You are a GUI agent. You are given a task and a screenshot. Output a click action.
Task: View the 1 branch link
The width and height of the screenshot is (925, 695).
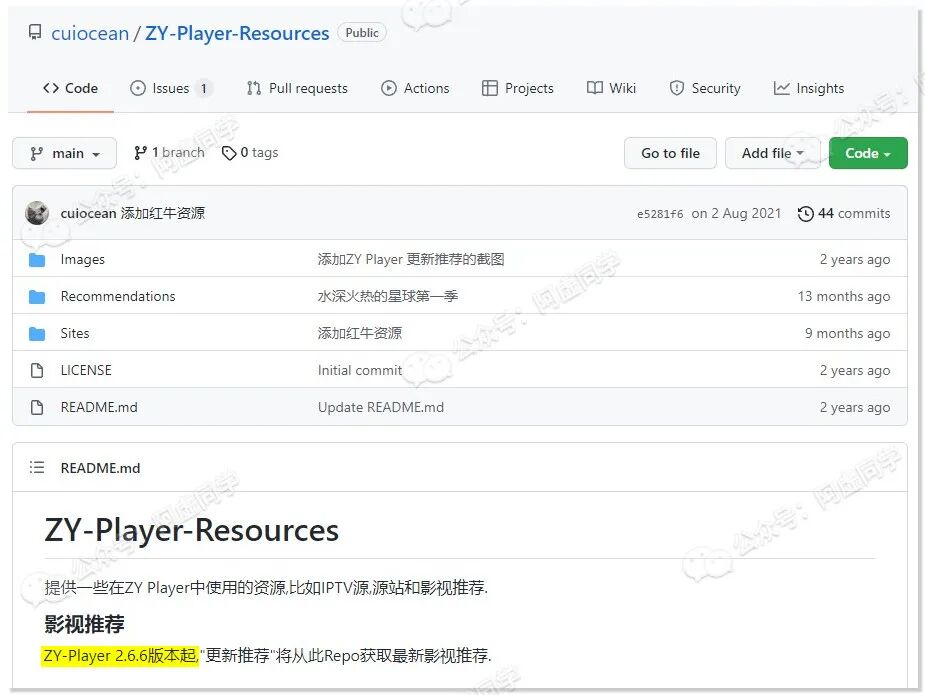169,152
